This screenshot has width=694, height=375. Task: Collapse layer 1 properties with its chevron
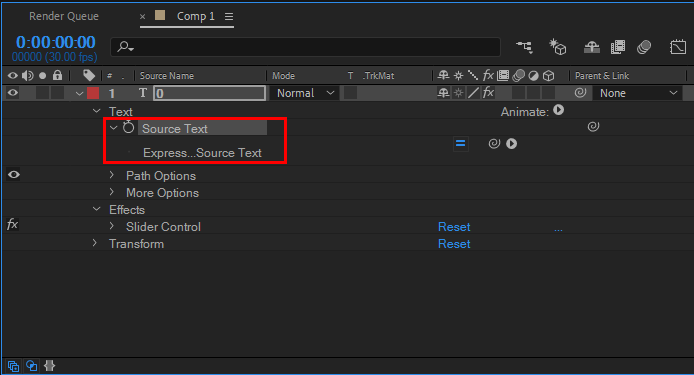(79, 93)
